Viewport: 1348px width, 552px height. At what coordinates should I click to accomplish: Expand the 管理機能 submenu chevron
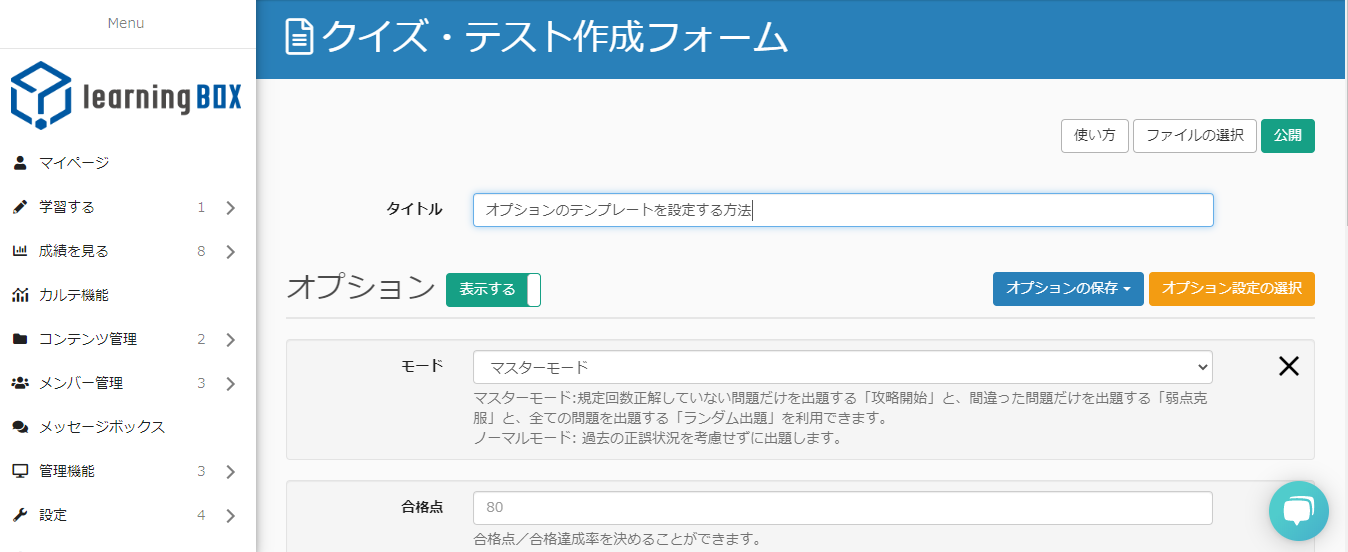(x=230, y=472)
